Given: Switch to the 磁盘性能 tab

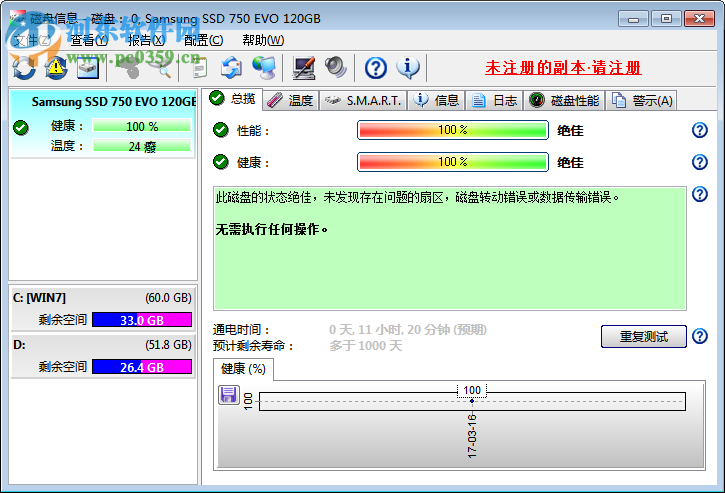Looking at the screenshot, I should coord(564,100).
